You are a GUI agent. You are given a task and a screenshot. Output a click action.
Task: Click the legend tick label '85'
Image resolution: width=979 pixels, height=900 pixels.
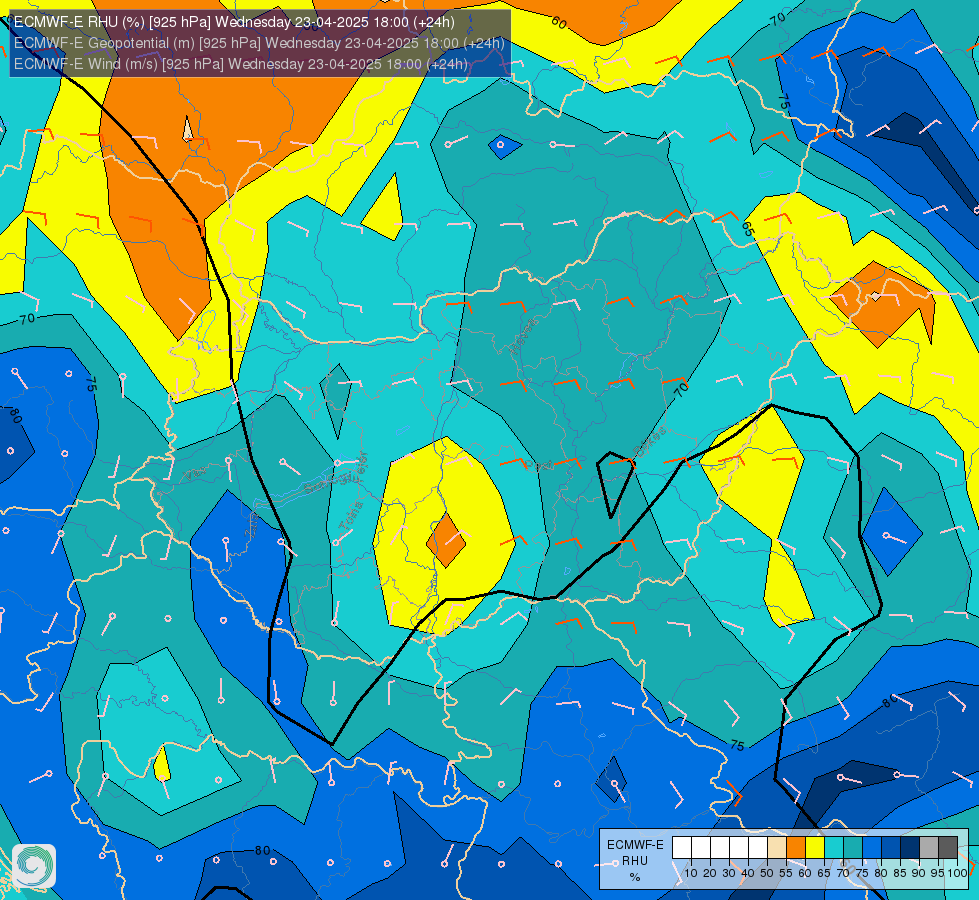pos(900,873)
